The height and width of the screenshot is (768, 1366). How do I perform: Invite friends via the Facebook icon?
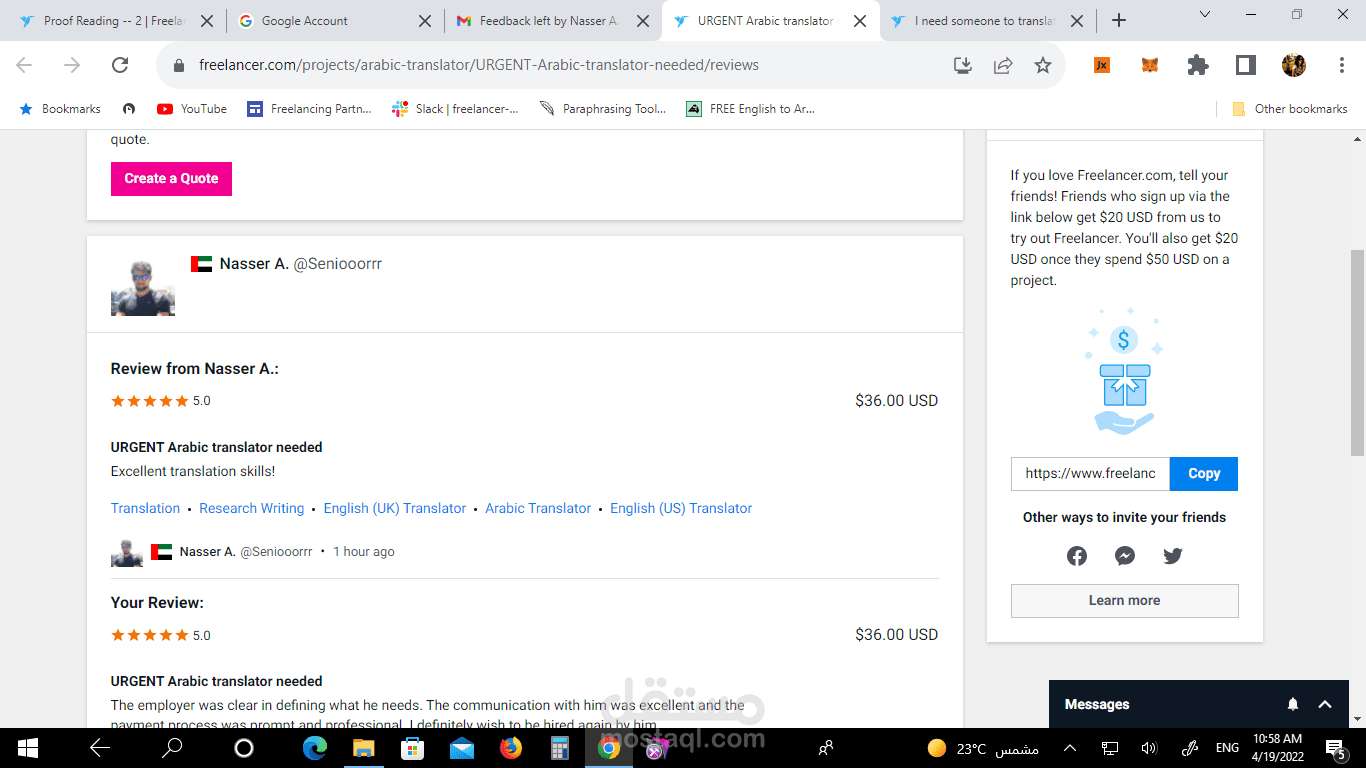click(1077, 556)
